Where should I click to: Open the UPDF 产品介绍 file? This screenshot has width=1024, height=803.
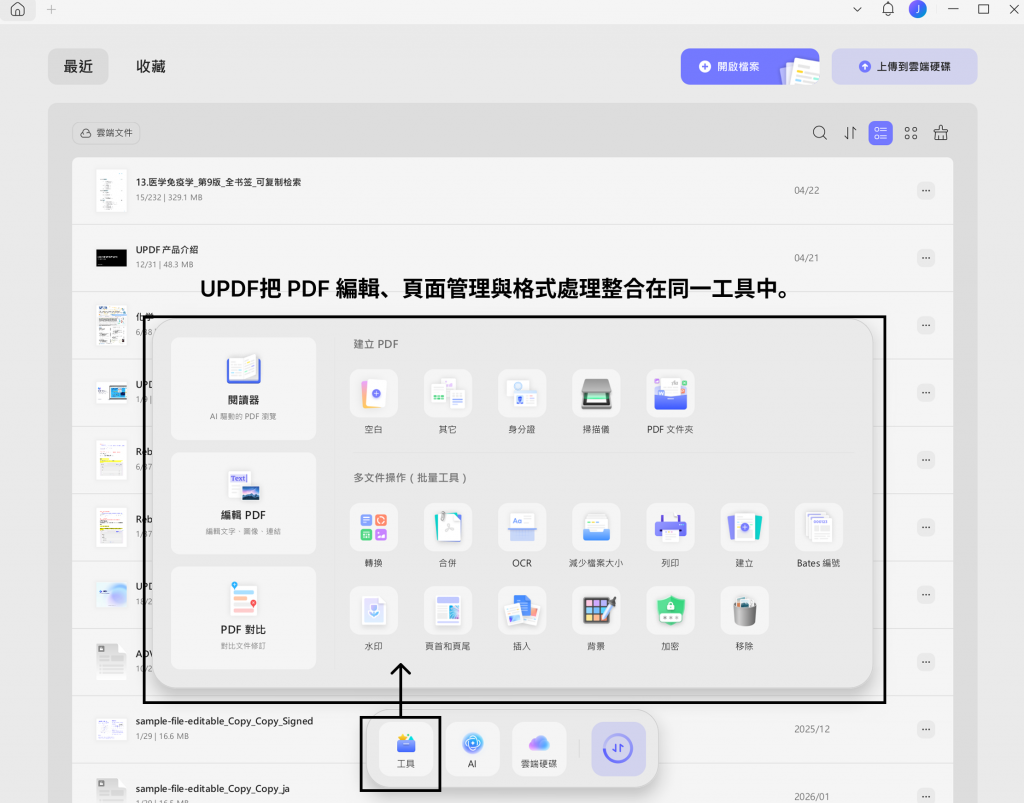point(513,258)
